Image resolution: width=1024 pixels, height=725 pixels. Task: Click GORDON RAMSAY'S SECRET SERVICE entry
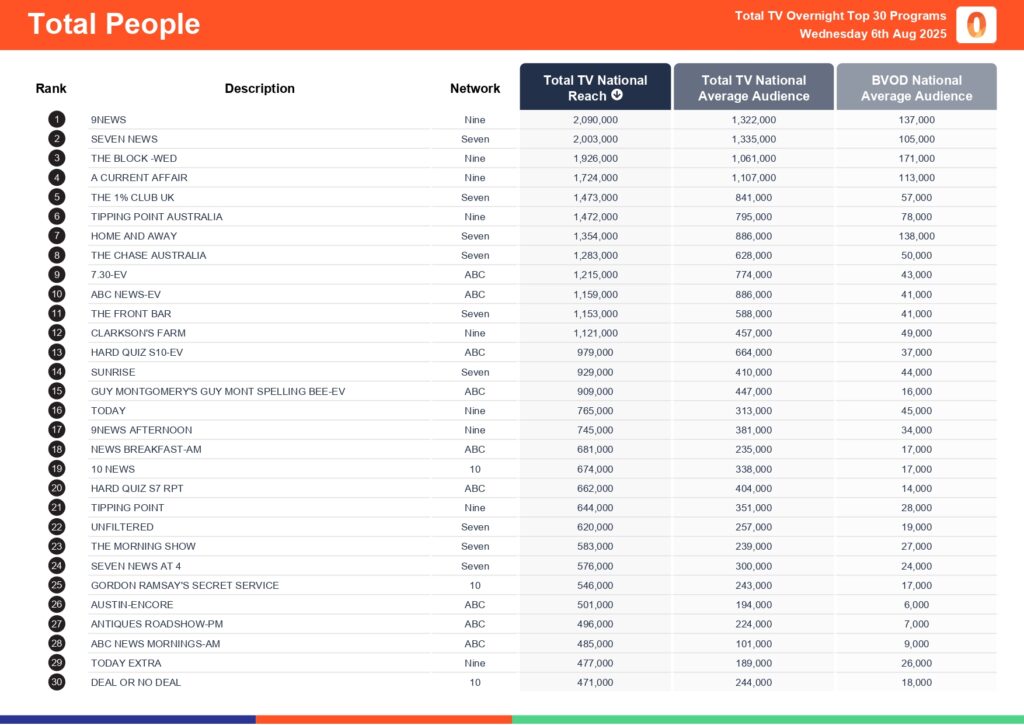point(184,586)
